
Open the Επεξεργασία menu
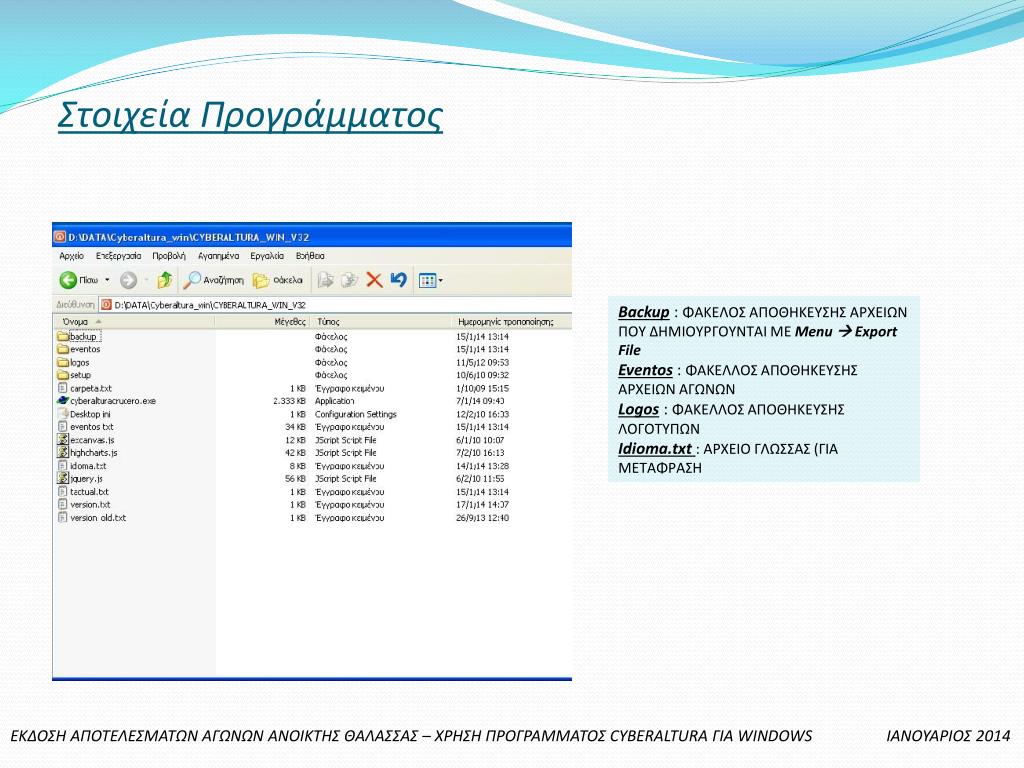coord(118,256)
